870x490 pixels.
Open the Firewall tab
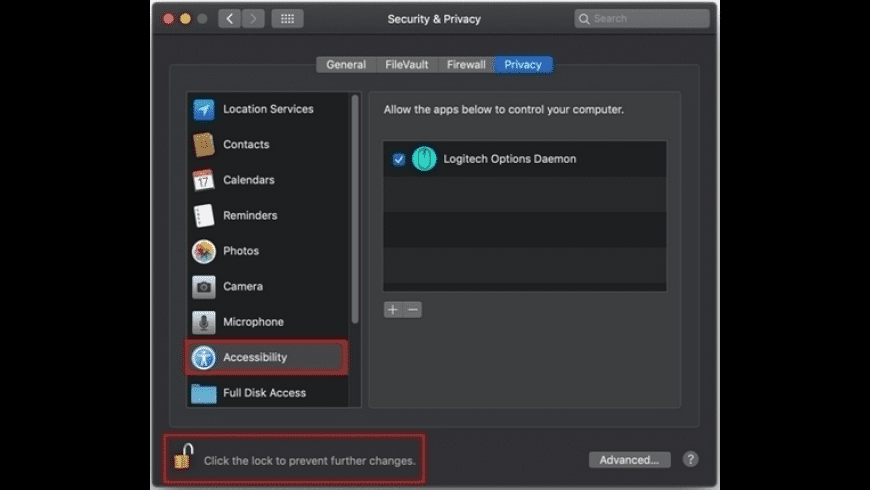(466, 65)
